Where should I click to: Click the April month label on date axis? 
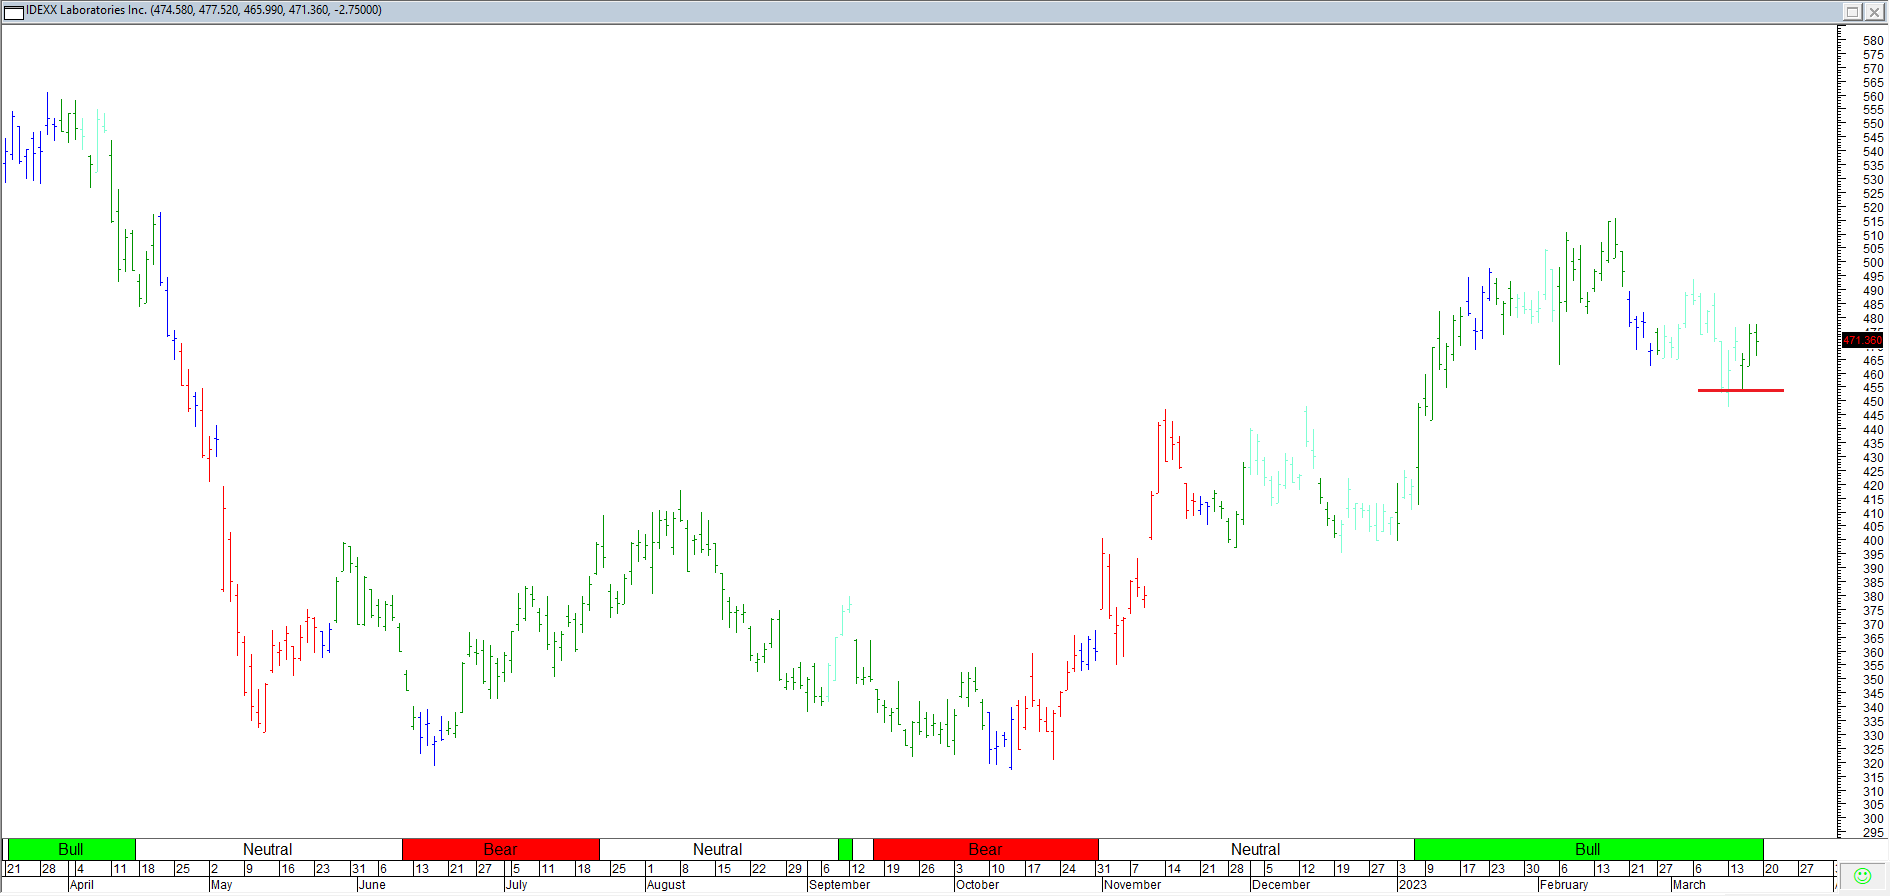(x=82, y=885)
